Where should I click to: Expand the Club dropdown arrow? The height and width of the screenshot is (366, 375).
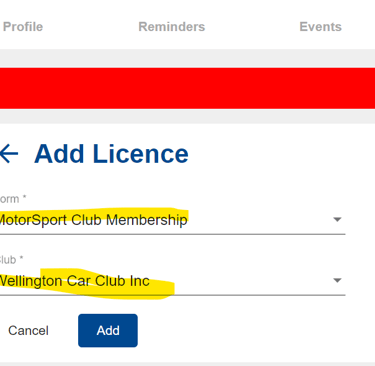click(x=337, y=280)
